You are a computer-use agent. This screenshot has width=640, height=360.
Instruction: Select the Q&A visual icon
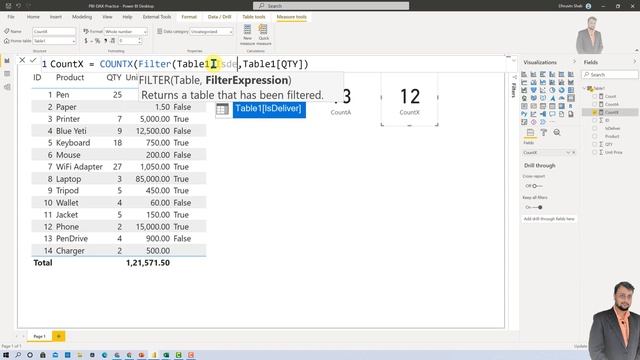(552, 114)
